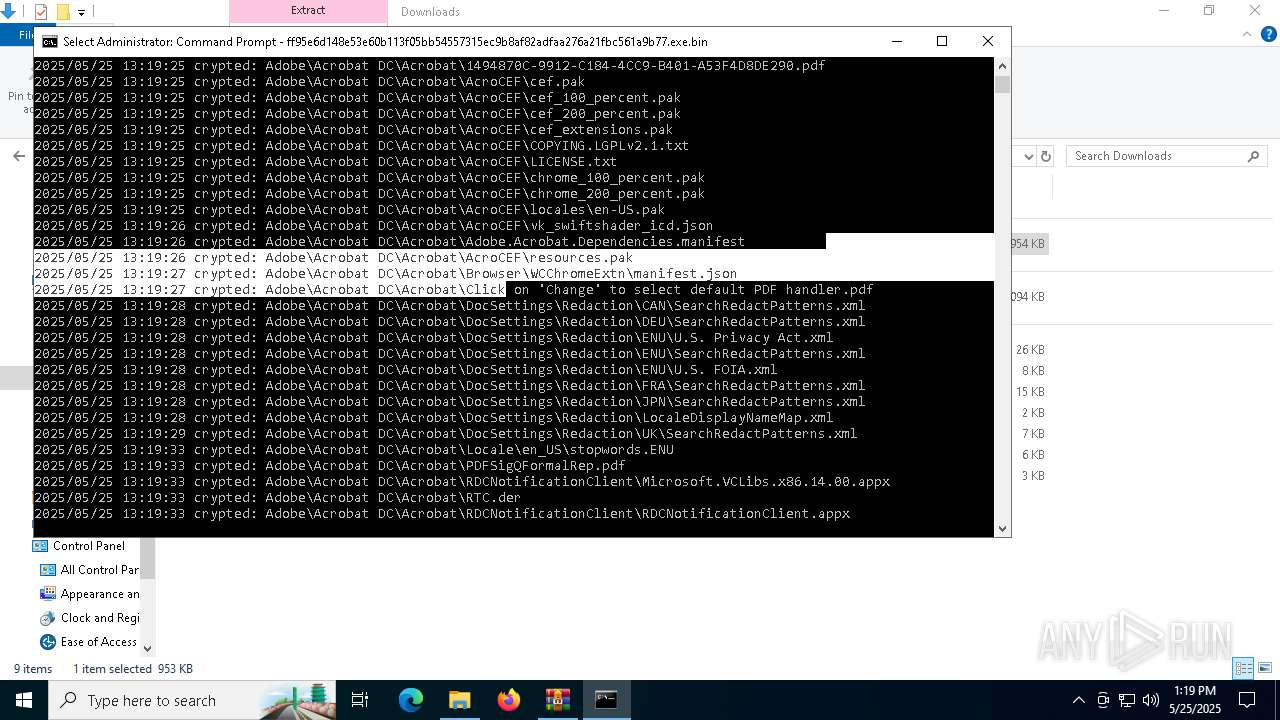Viewport: 1280px width, 720px height.
Task: Click the navigation pane scrollbar thumb
Action: pyautogui.click(x=148, y=558)
